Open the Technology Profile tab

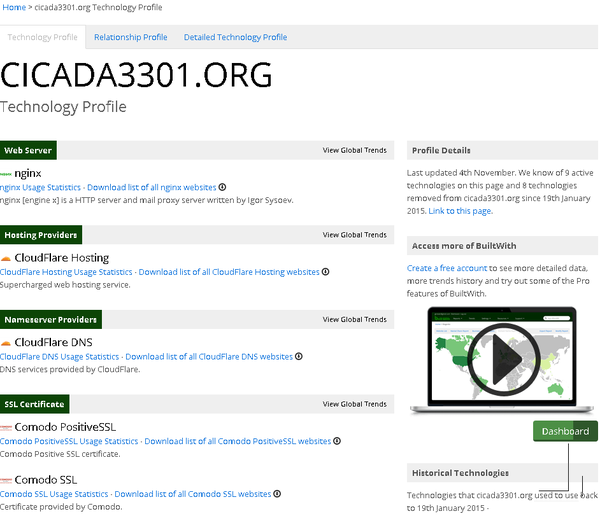[42, 37]
